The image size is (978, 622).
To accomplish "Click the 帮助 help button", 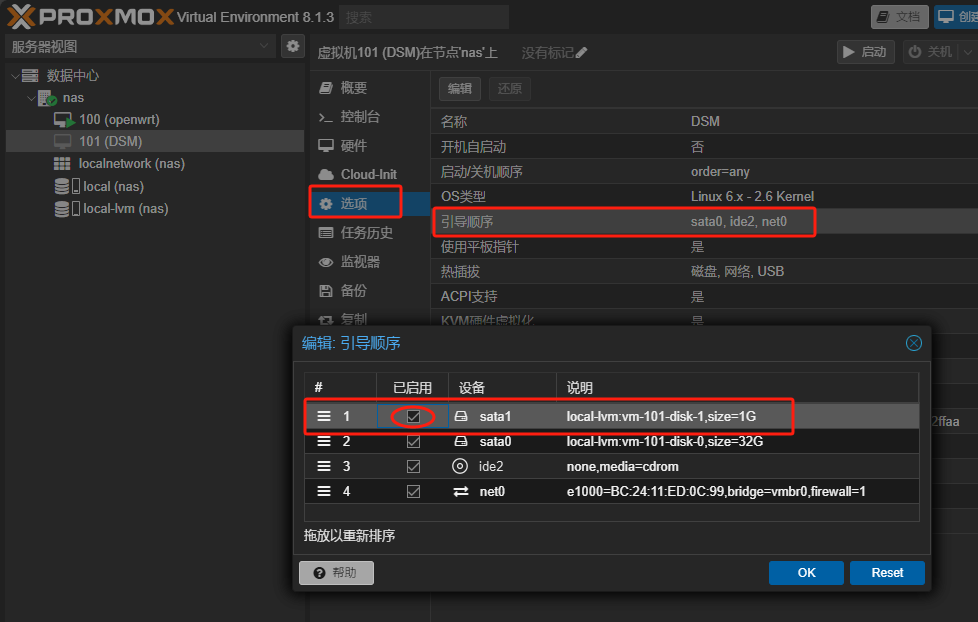I will 336,573.
